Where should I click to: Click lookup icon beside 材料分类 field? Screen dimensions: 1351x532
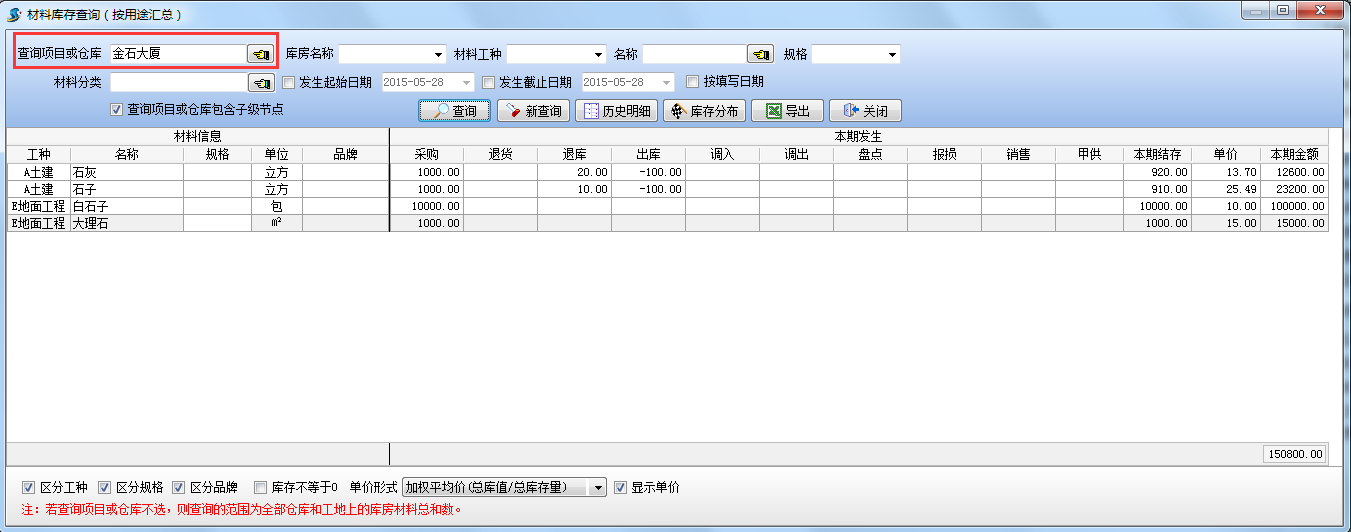260,82
